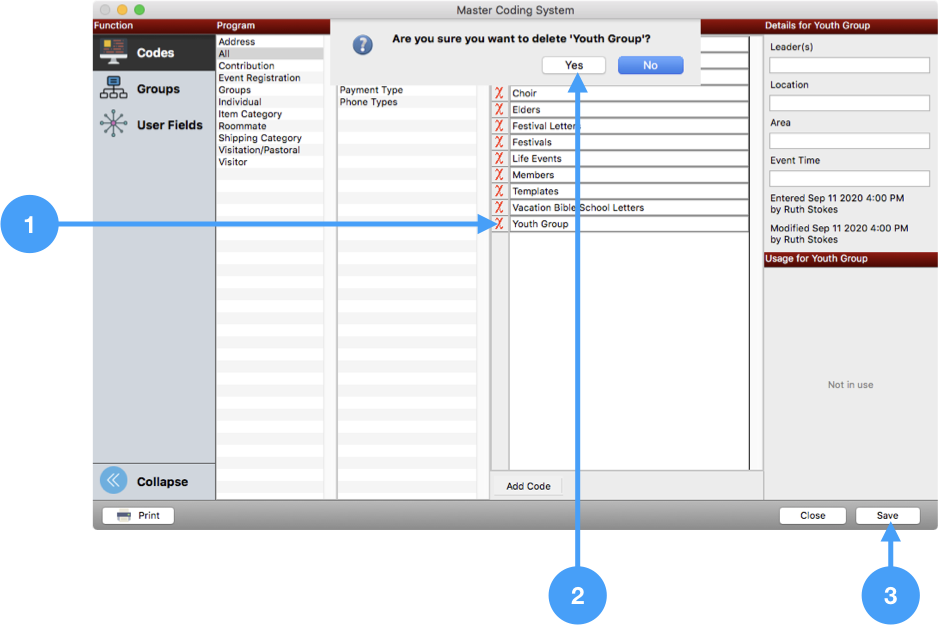
Task: Open the Codes function in sidebar
Action: pos(154,53)
